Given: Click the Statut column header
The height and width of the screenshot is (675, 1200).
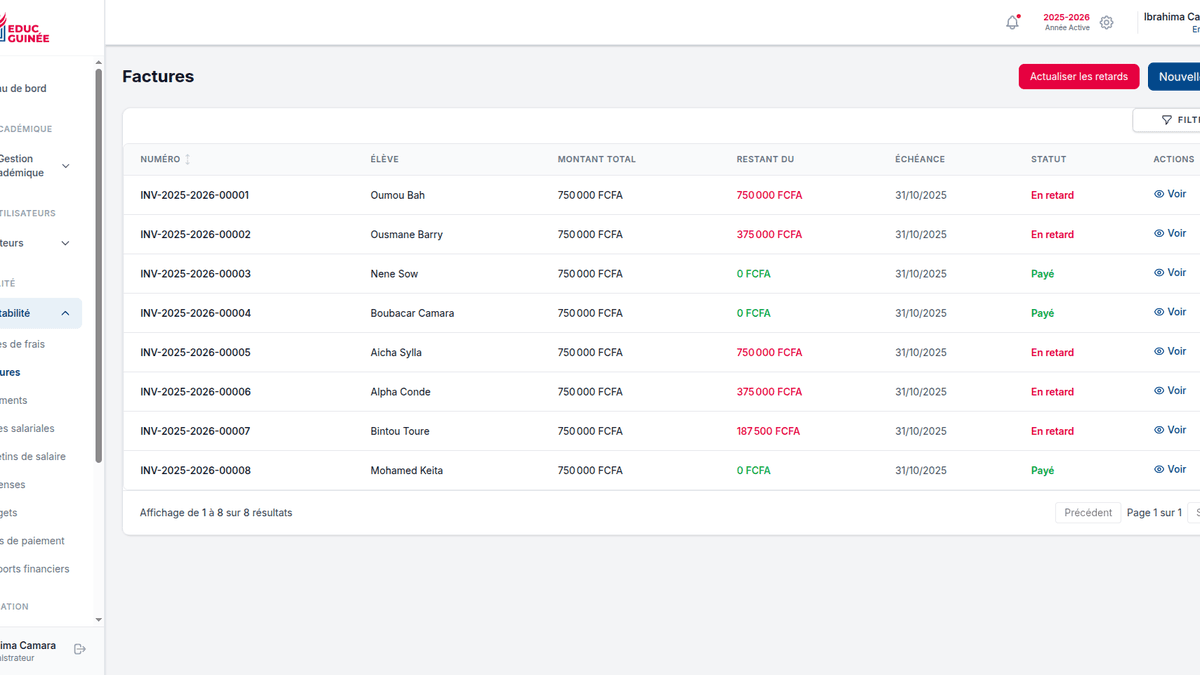Looking at the screenshot, I should [x=1049, y=159].
